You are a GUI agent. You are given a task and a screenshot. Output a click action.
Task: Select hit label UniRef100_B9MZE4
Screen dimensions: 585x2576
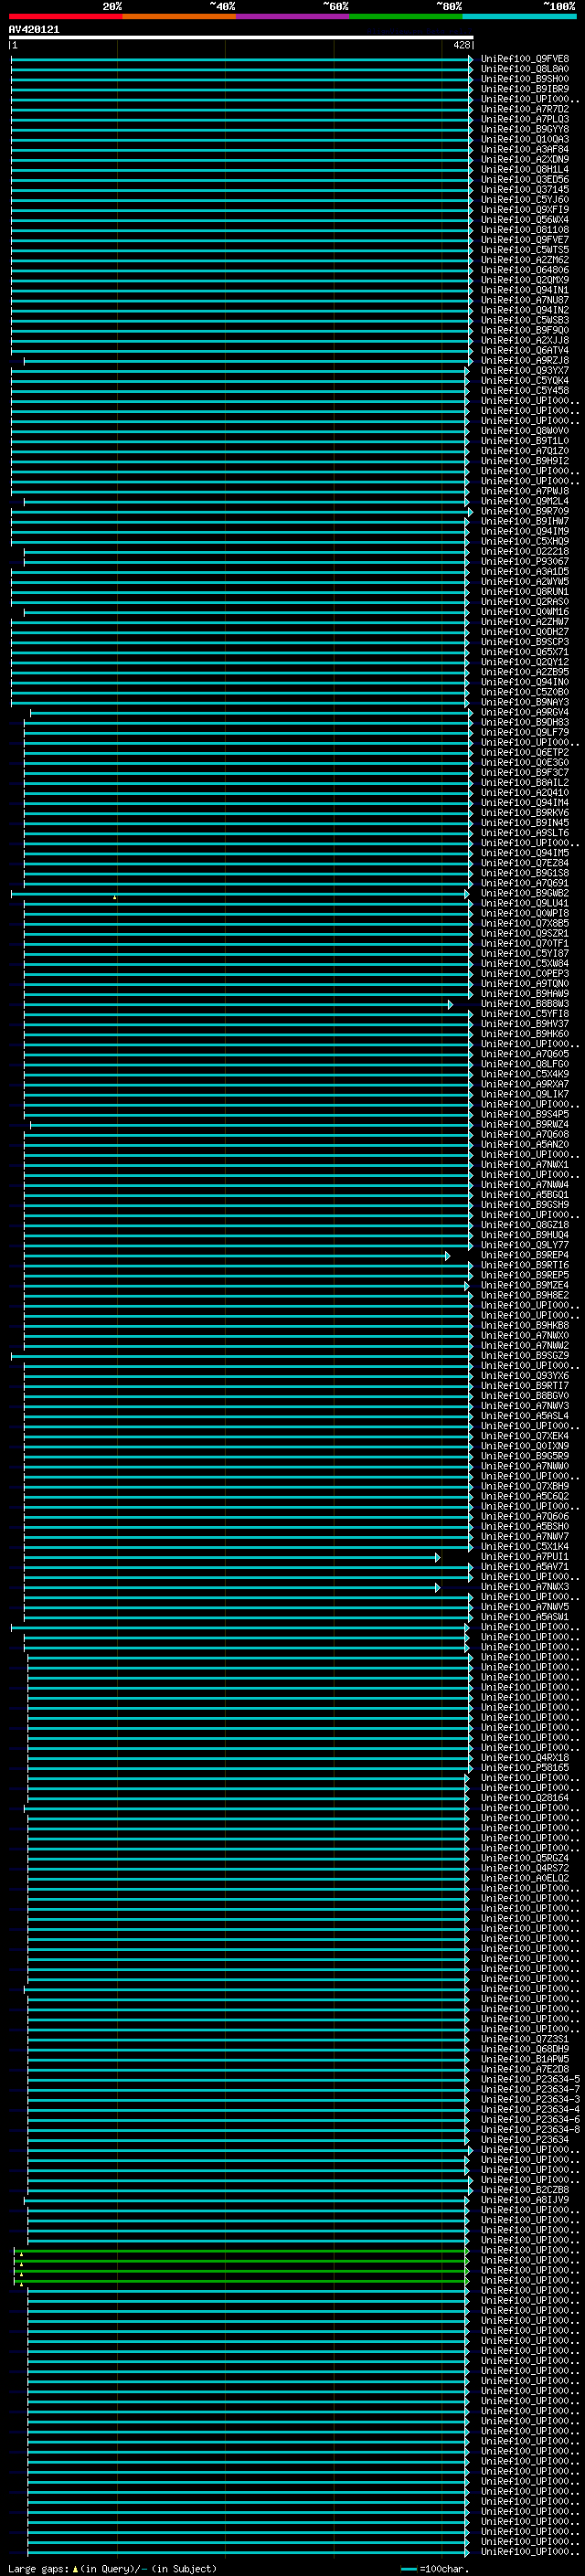coord(525,1286)
